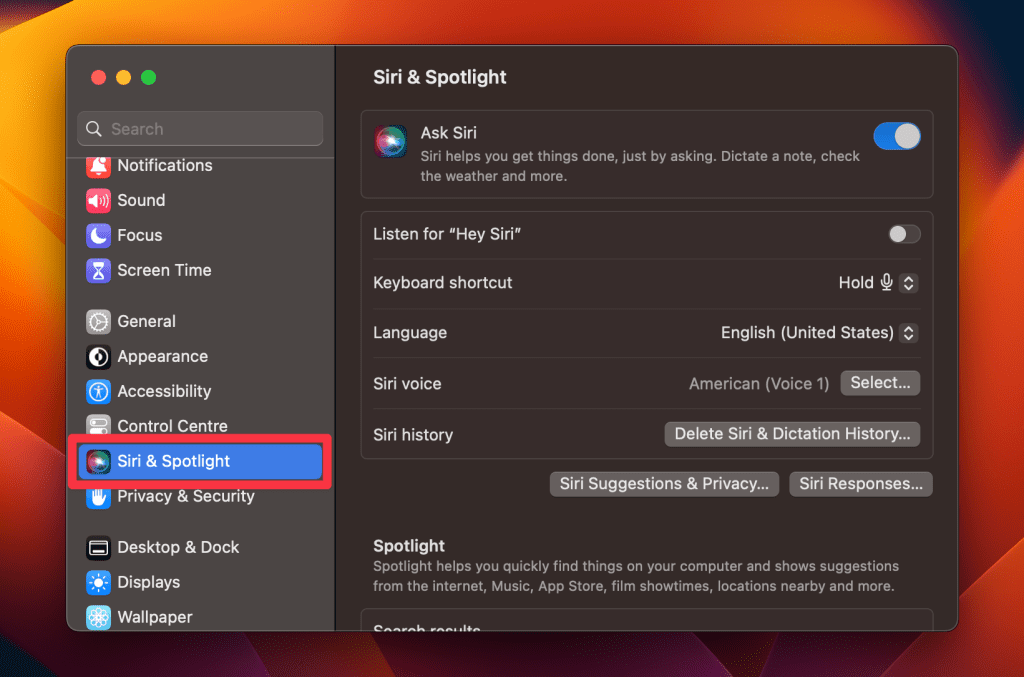Disable the Ask Siri toggle
The height and width of the screenshot is (677, 1024).
[896, 137]
